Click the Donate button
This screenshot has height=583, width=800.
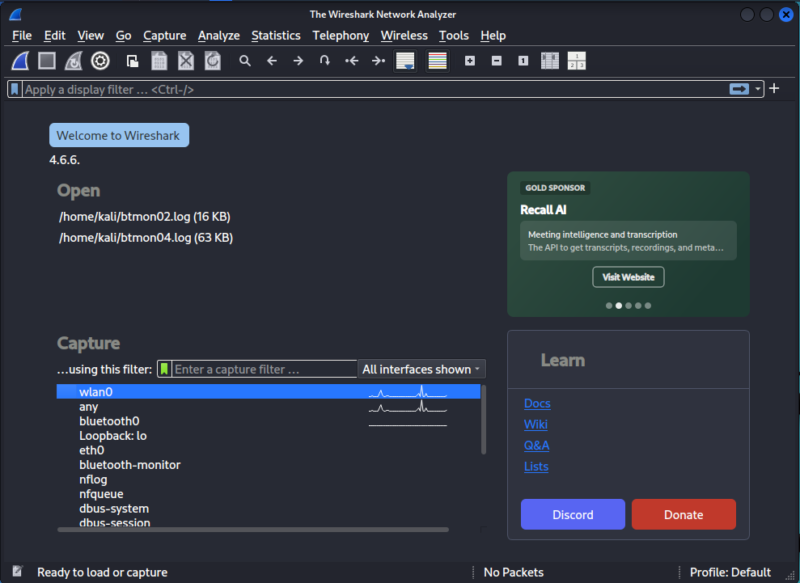[684, 515]
